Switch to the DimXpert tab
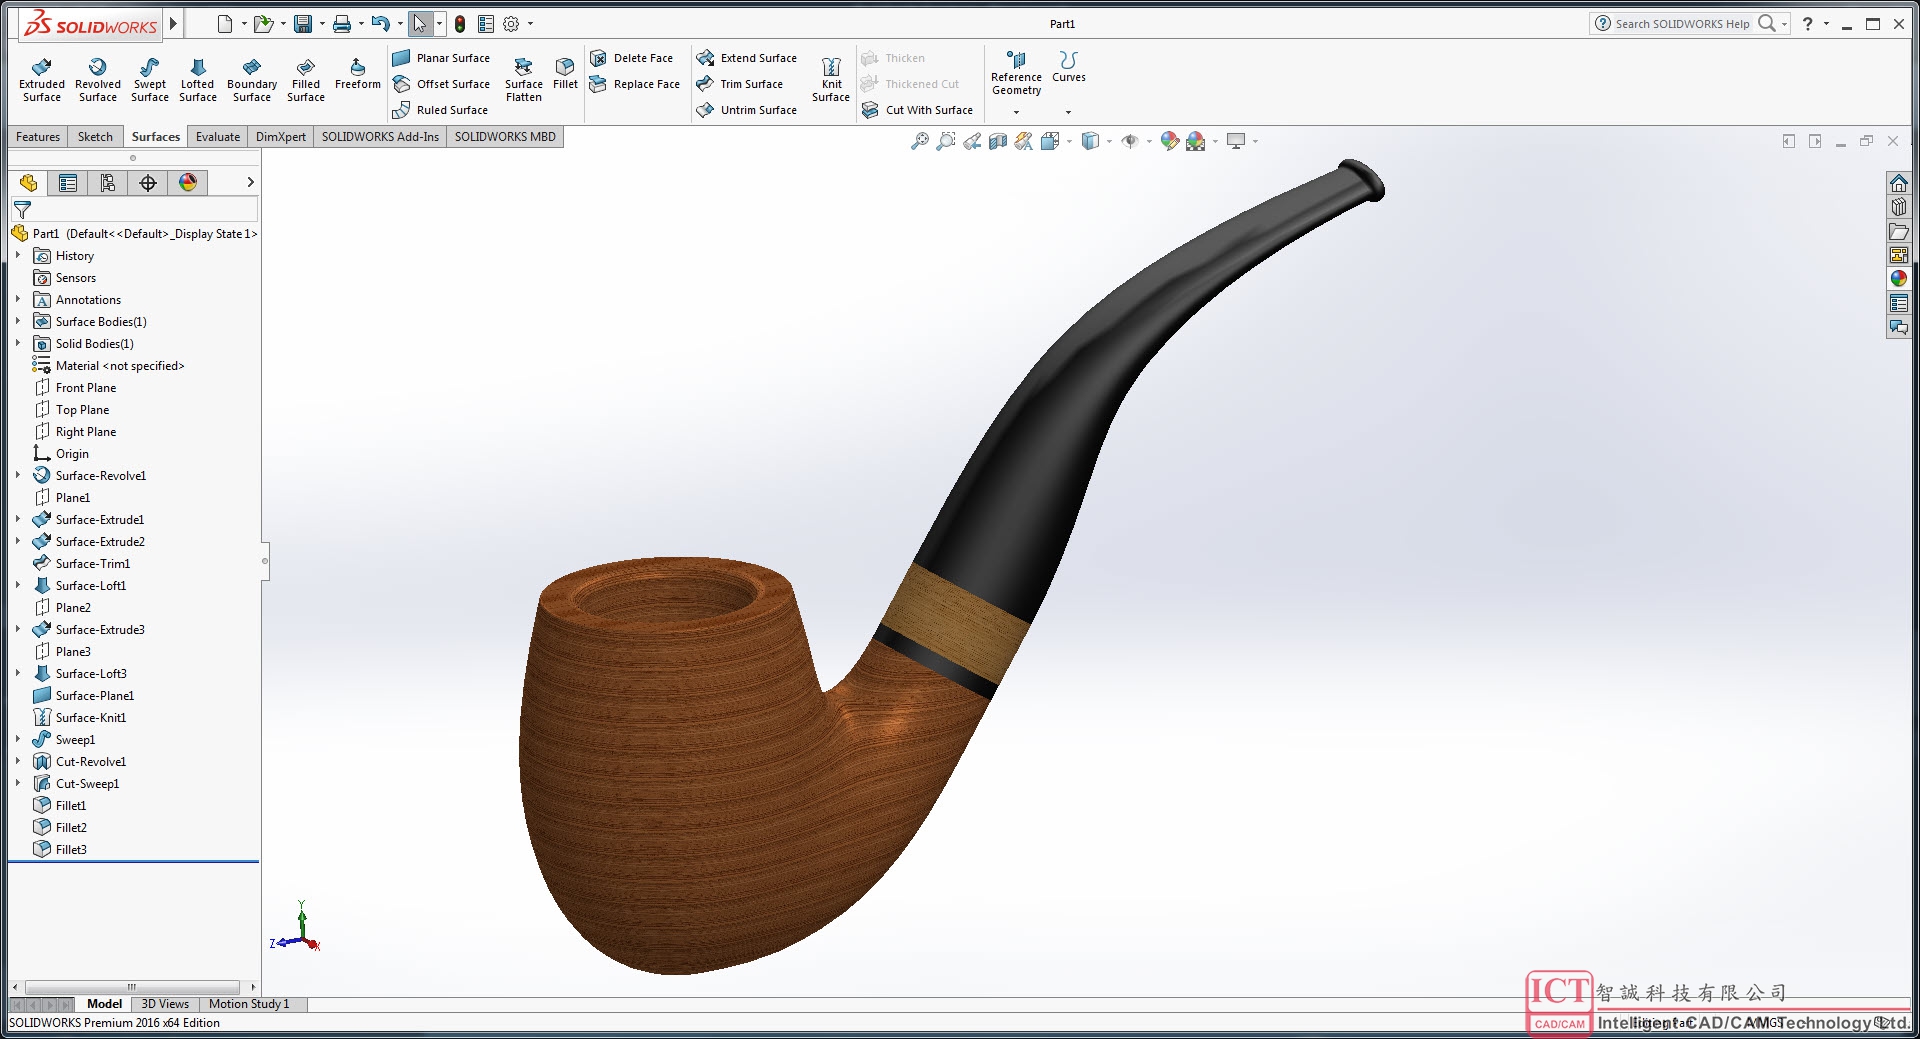The image size is (1920, 1039). tap(281, 137)
